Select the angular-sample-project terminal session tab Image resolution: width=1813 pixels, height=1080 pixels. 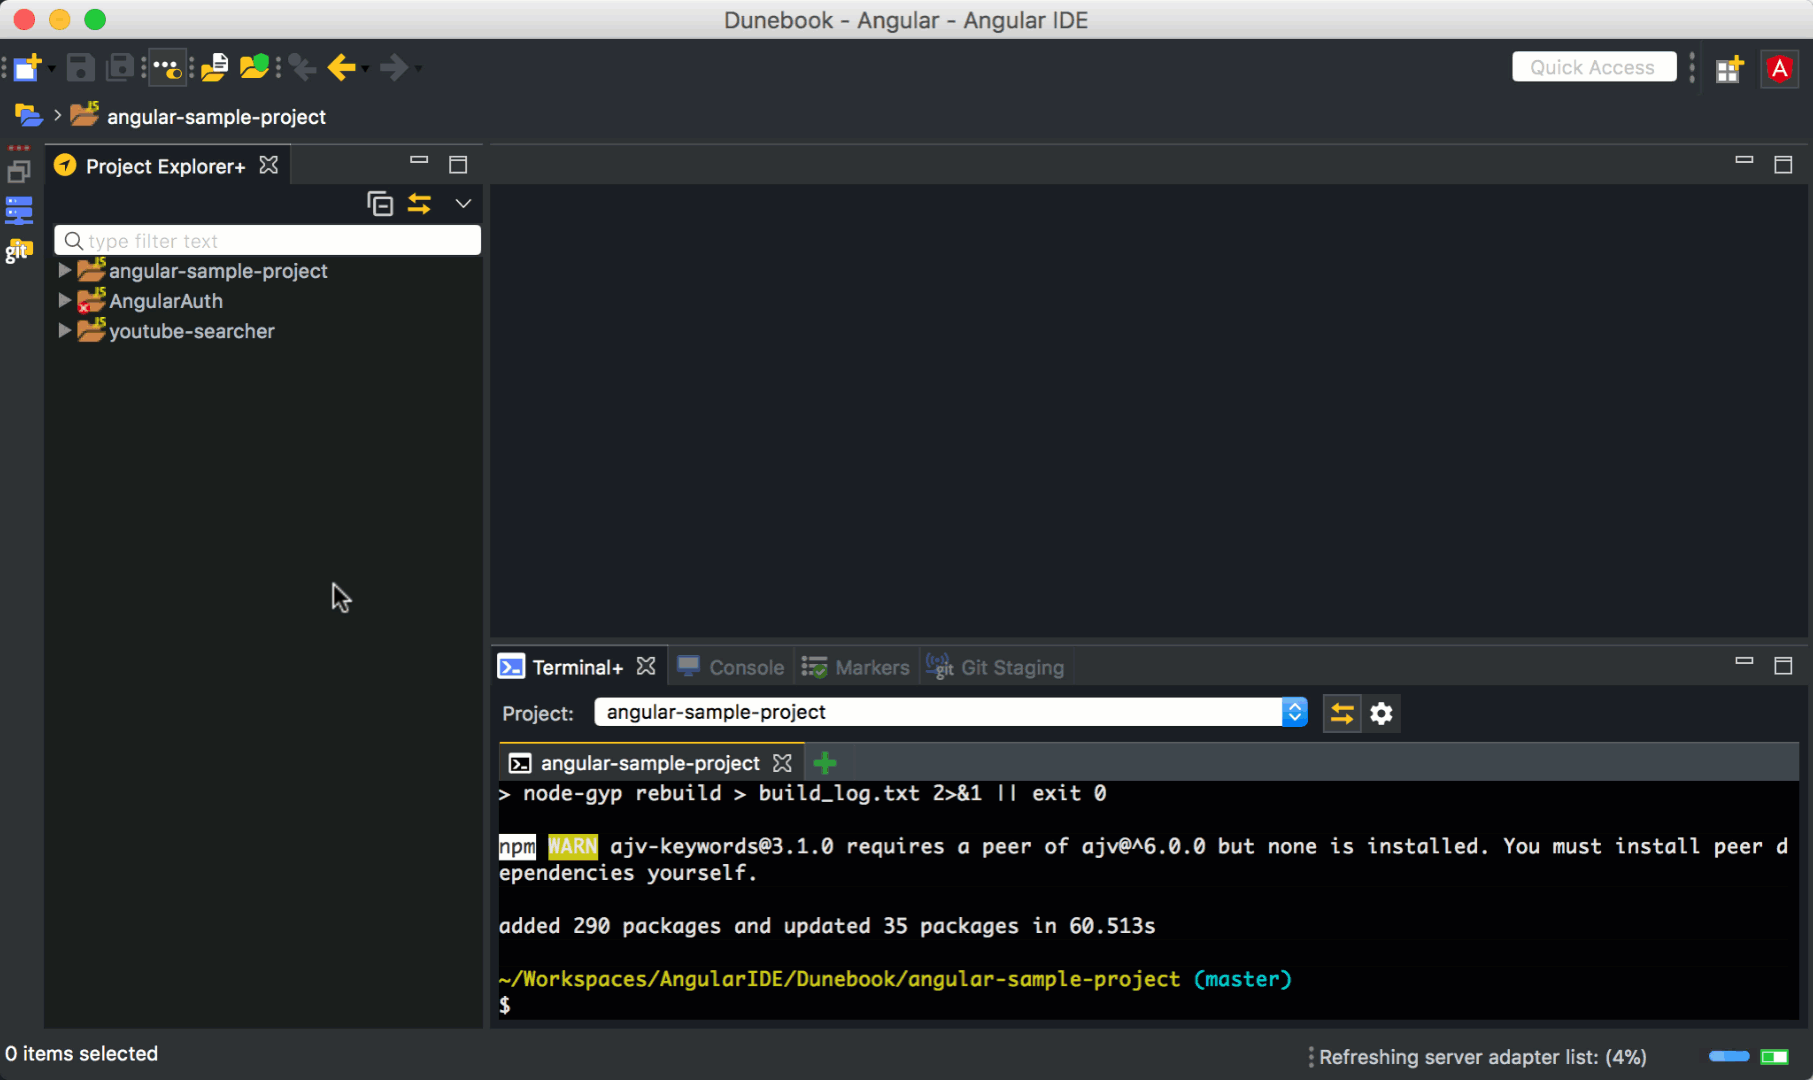click(650, 763)
